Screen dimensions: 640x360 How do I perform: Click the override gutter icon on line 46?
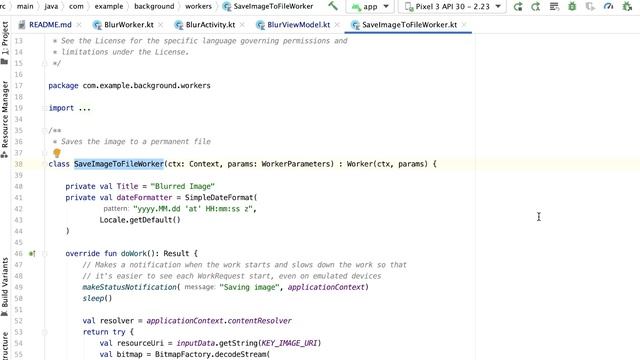pos(32,253)
